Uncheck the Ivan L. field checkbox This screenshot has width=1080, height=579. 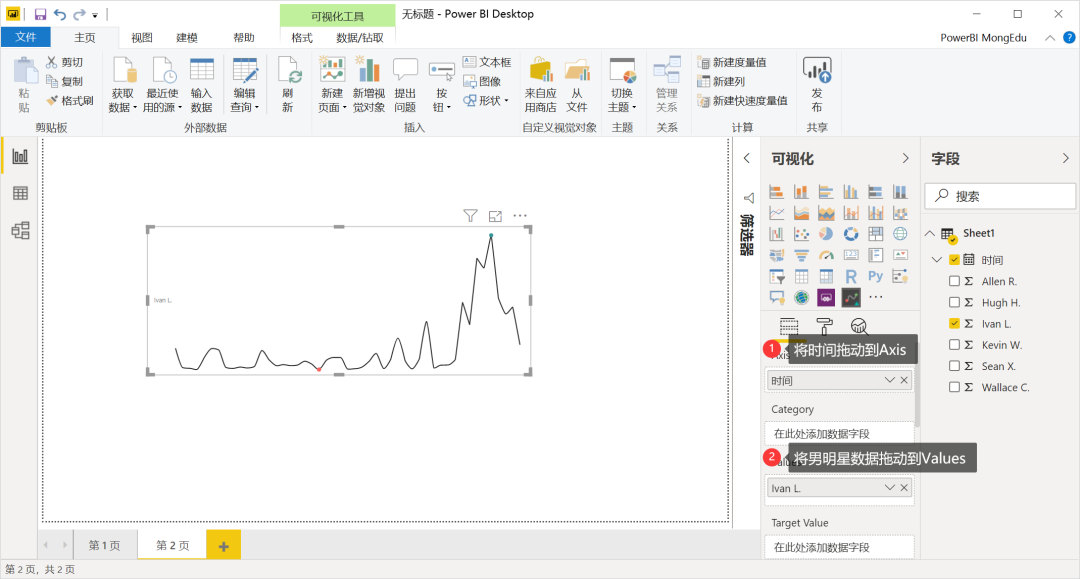pos(954,324)
